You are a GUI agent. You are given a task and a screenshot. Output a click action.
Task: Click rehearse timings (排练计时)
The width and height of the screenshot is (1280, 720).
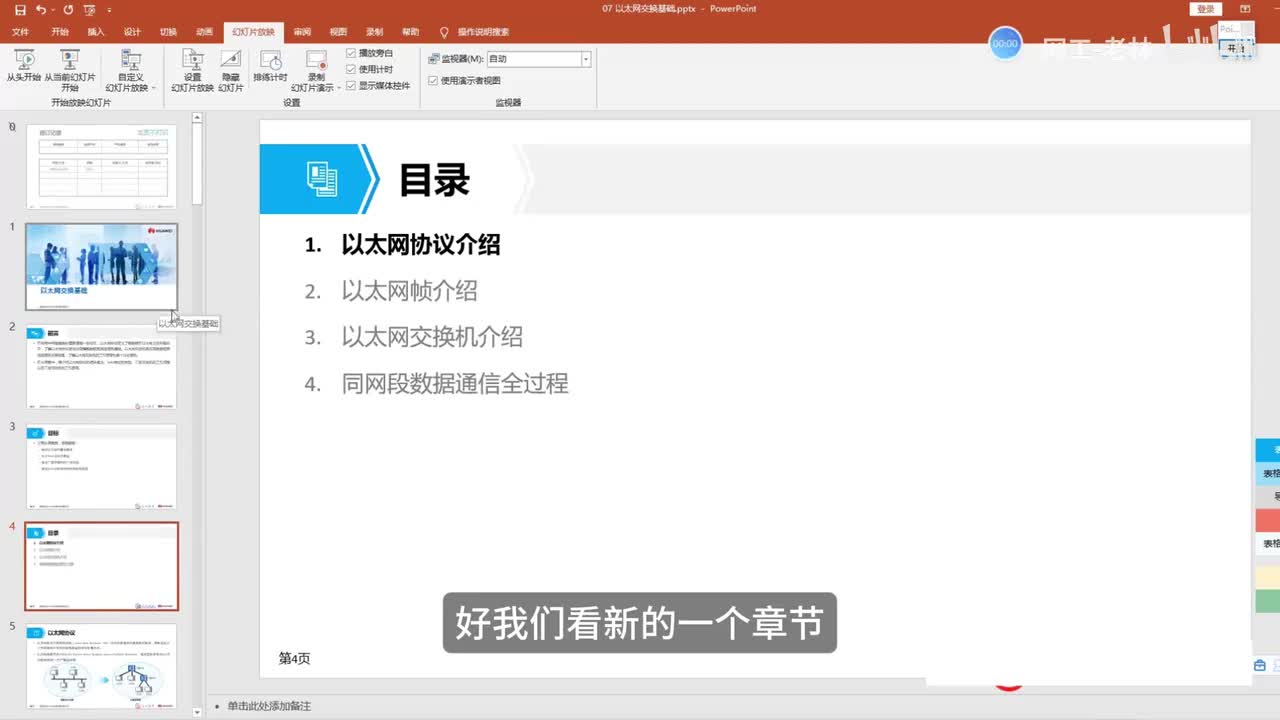click(270, 66)
